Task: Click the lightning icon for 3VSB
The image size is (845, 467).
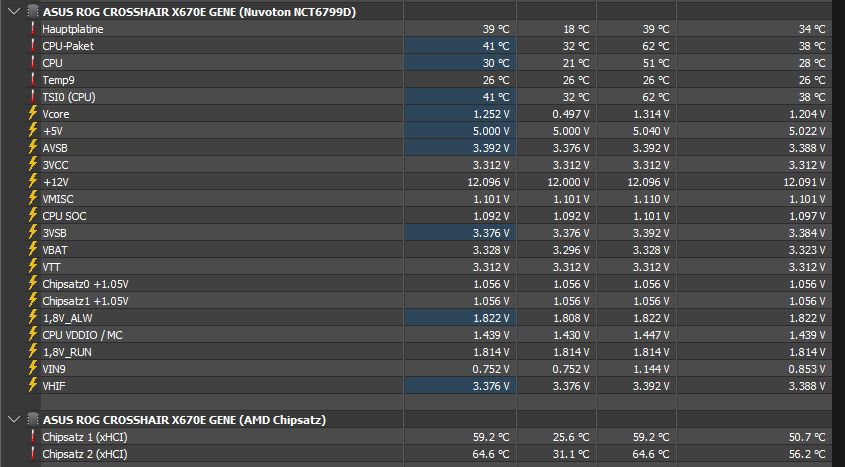Action: click(x=33, y=233)
